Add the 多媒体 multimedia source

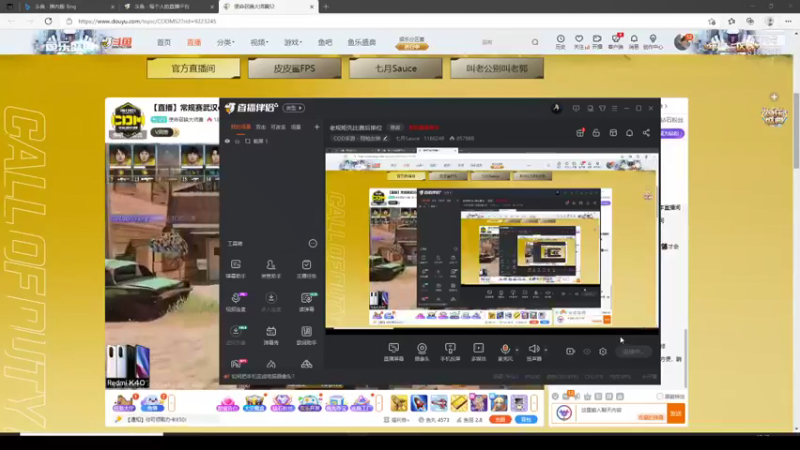[x=479, y=352]
